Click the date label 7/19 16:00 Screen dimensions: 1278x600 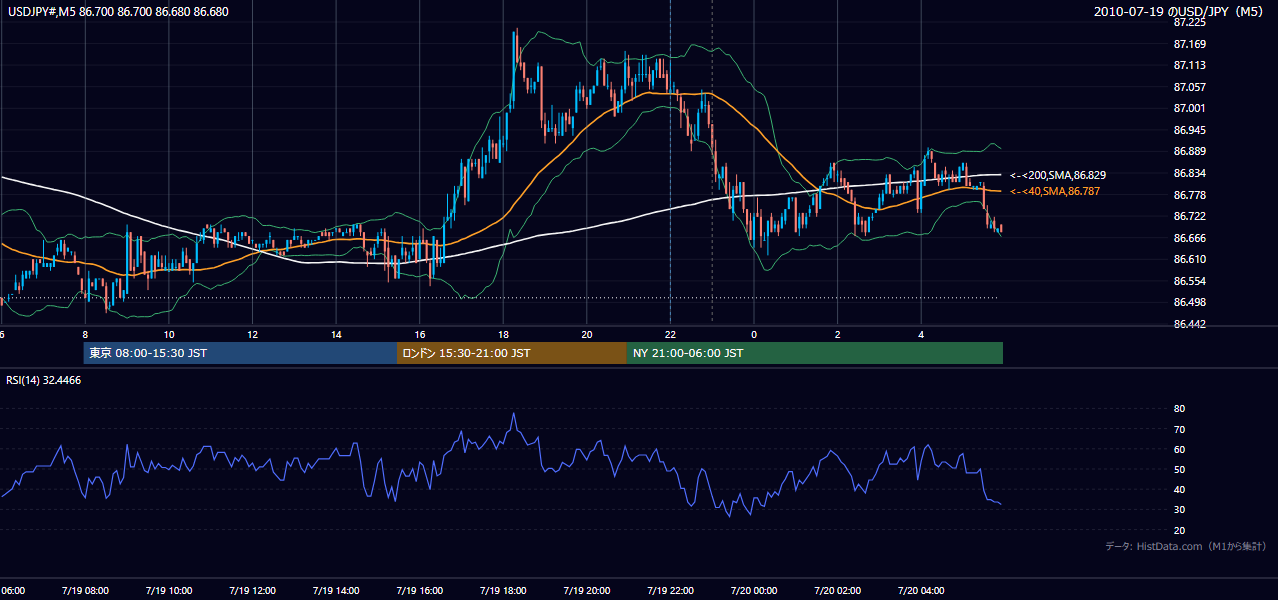[419, 591]
